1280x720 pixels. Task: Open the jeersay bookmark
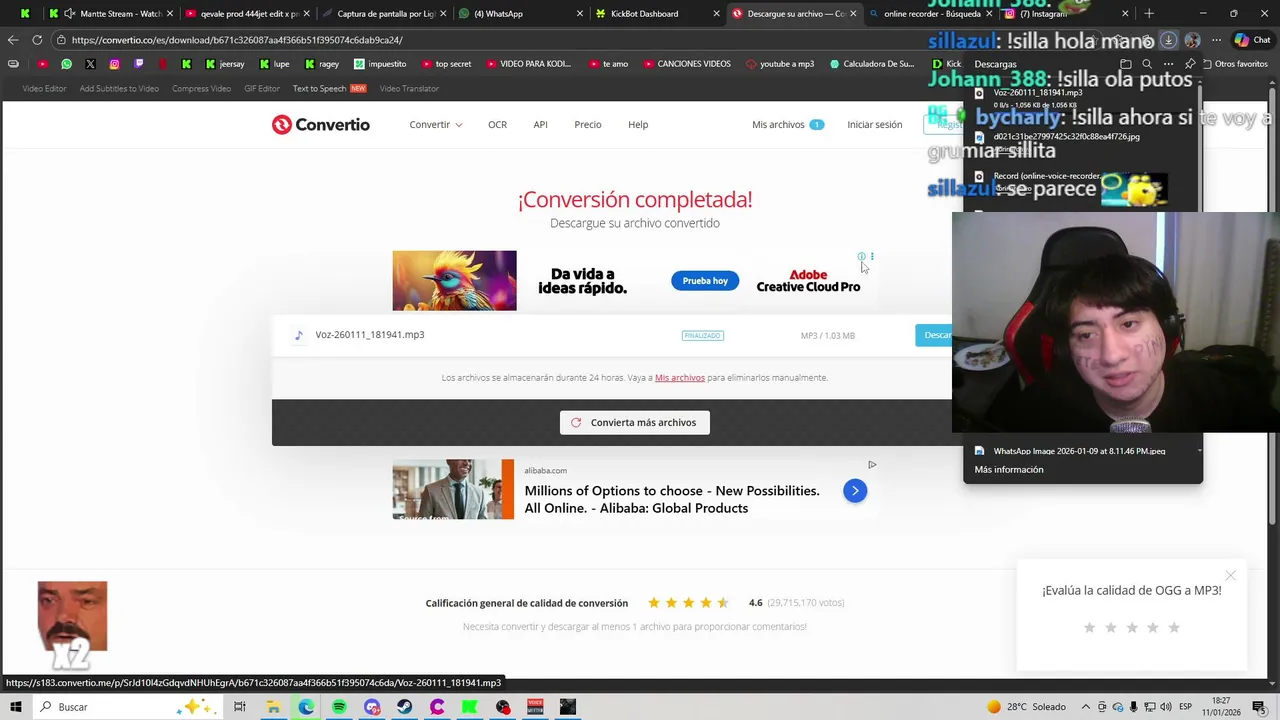pos(225,64)
